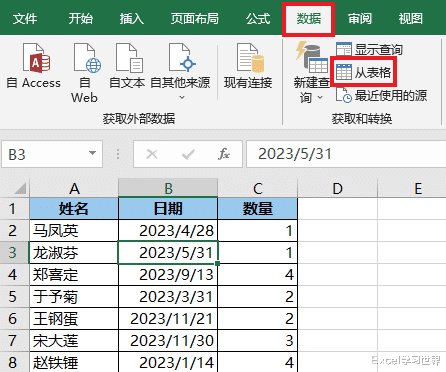
Task: Click date cell 2023/3/31
Action: pyautogui.click(x=168, y=297)
